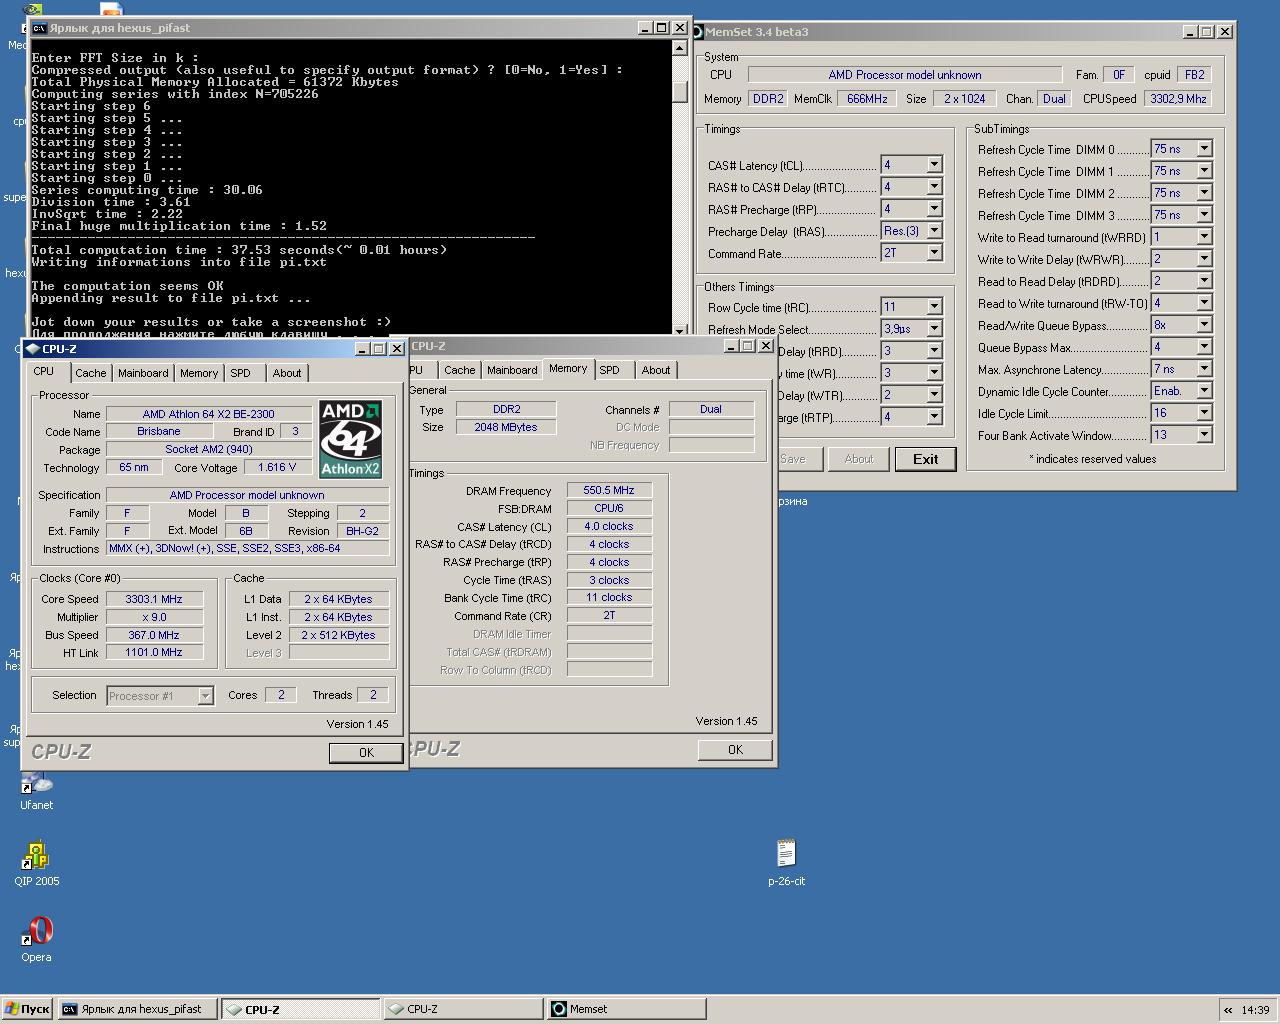Click the Name field AMD Athlon 64 X2 BE-2300
The height and width of the screenshot is (1024, 1280).
[x=208, y=414]
